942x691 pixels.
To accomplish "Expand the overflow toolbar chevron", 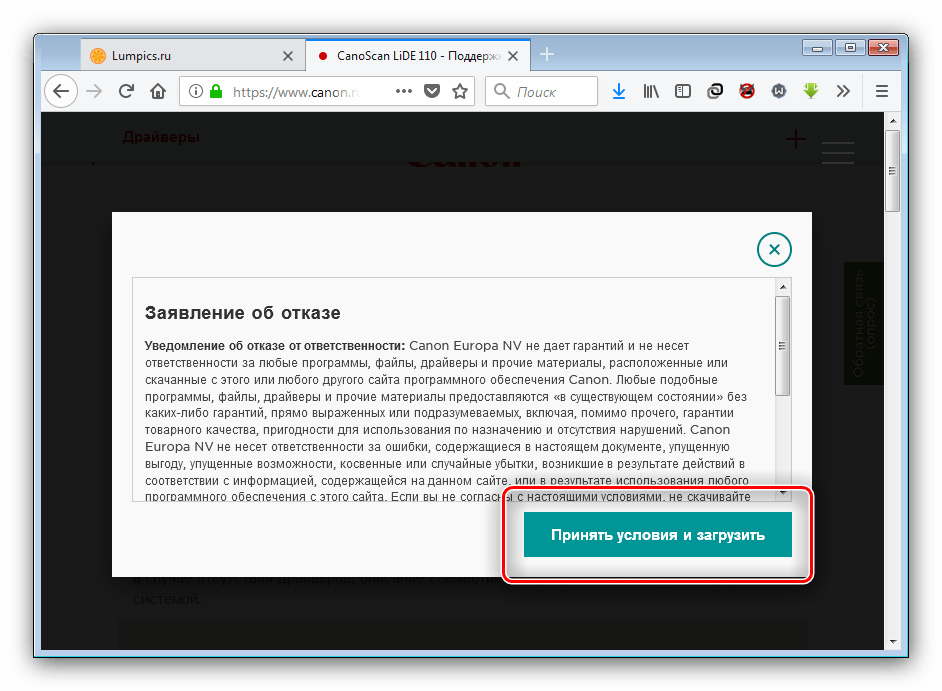I will pyautogui.click(x=843, y=92).
